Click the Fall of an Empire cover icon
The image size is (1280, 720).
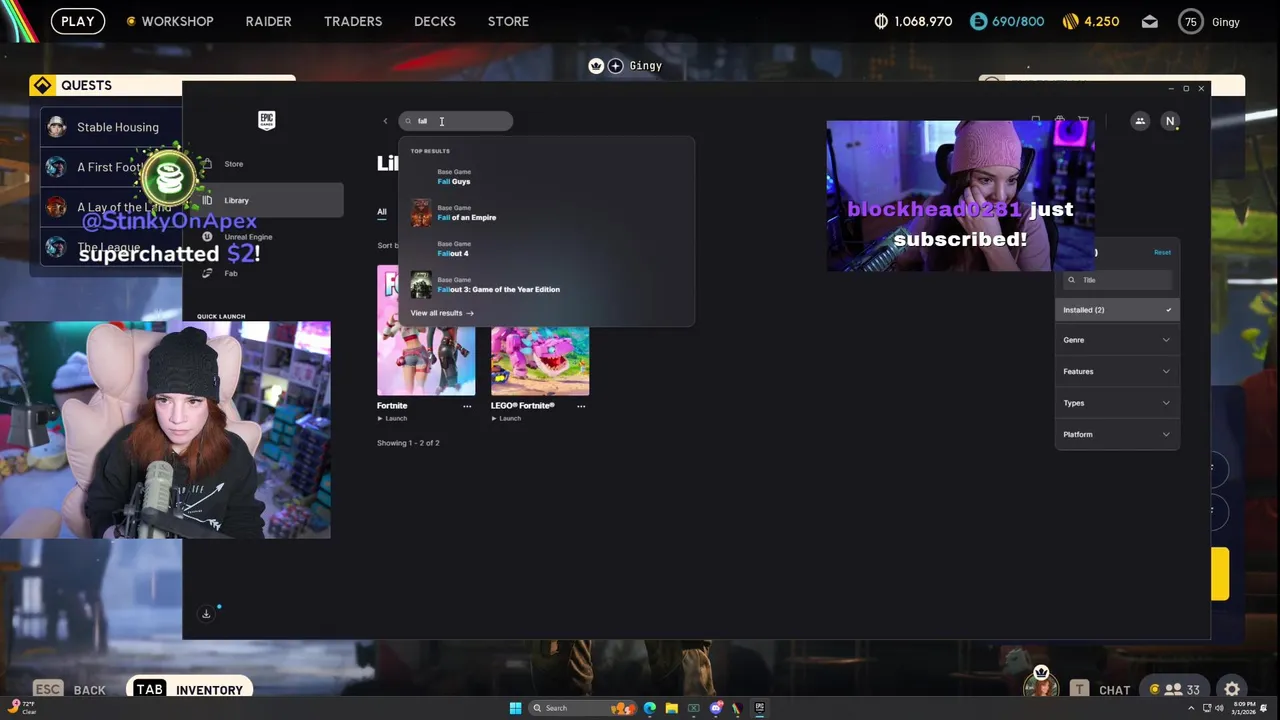(x=421, y=213)
